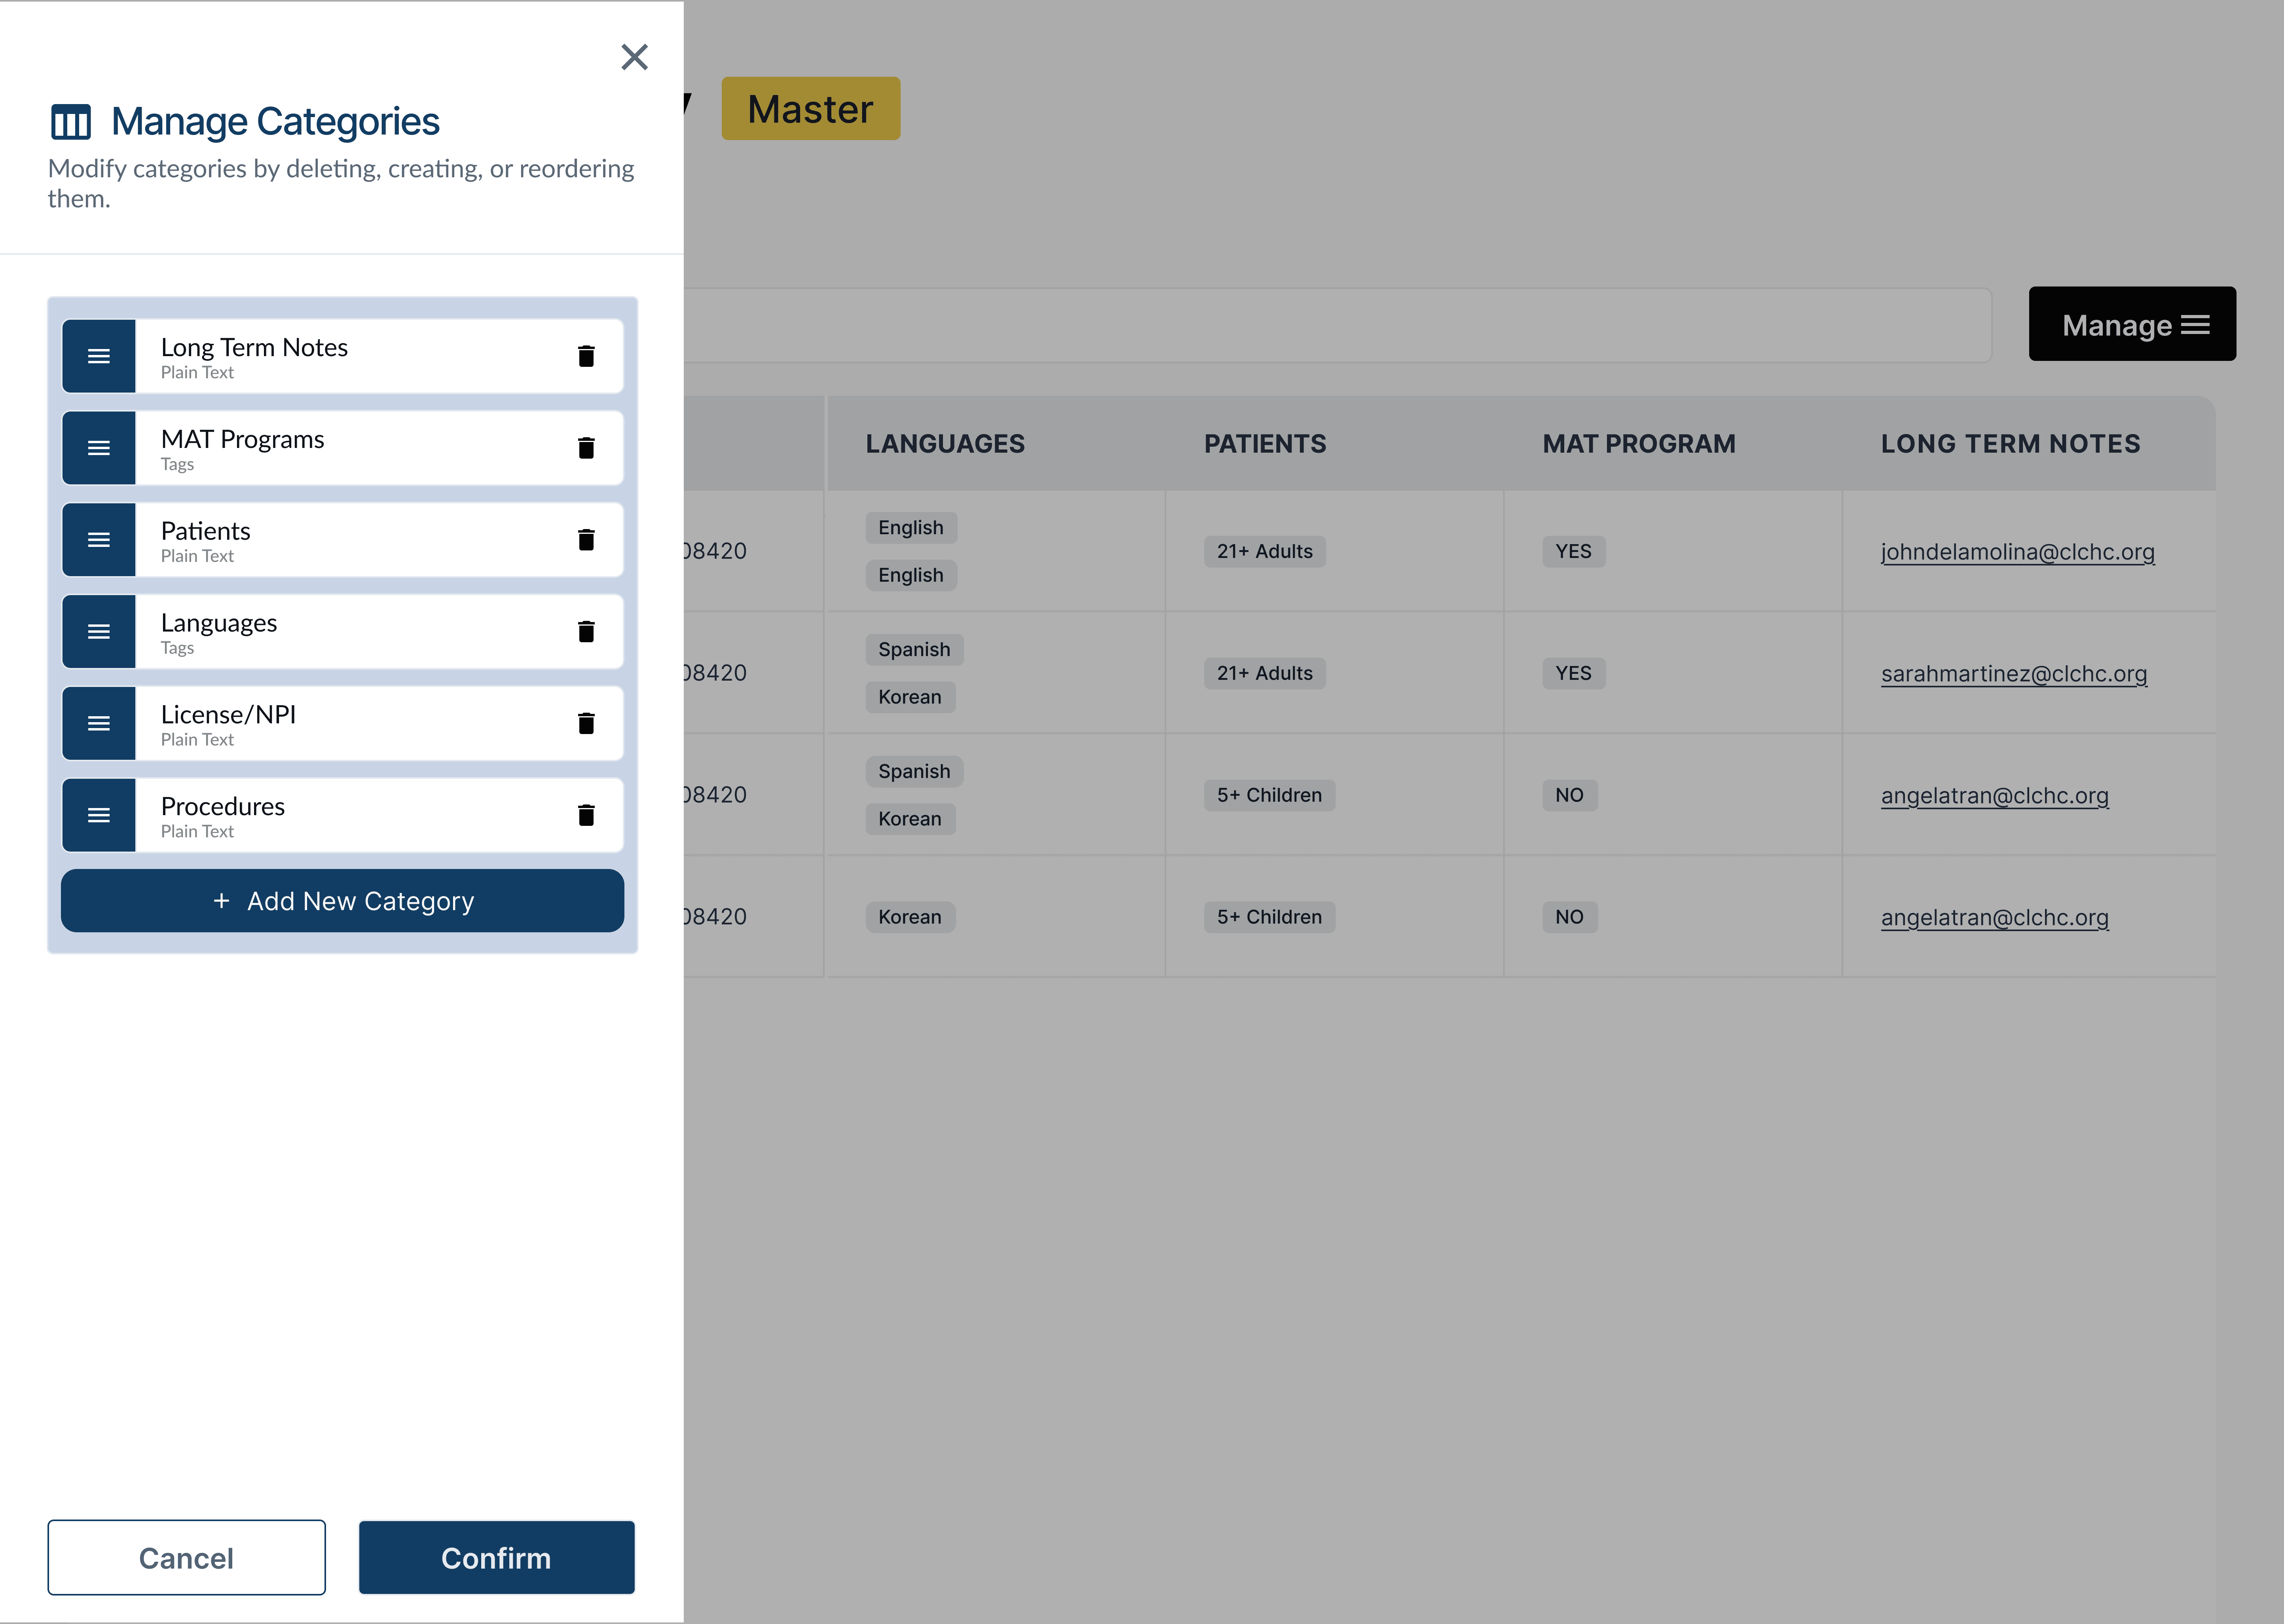Image resolution: width=2284 pixels, height=1624 pixels.
Task: Click trash icon next to License/NPI
Action: click(586, 723)
